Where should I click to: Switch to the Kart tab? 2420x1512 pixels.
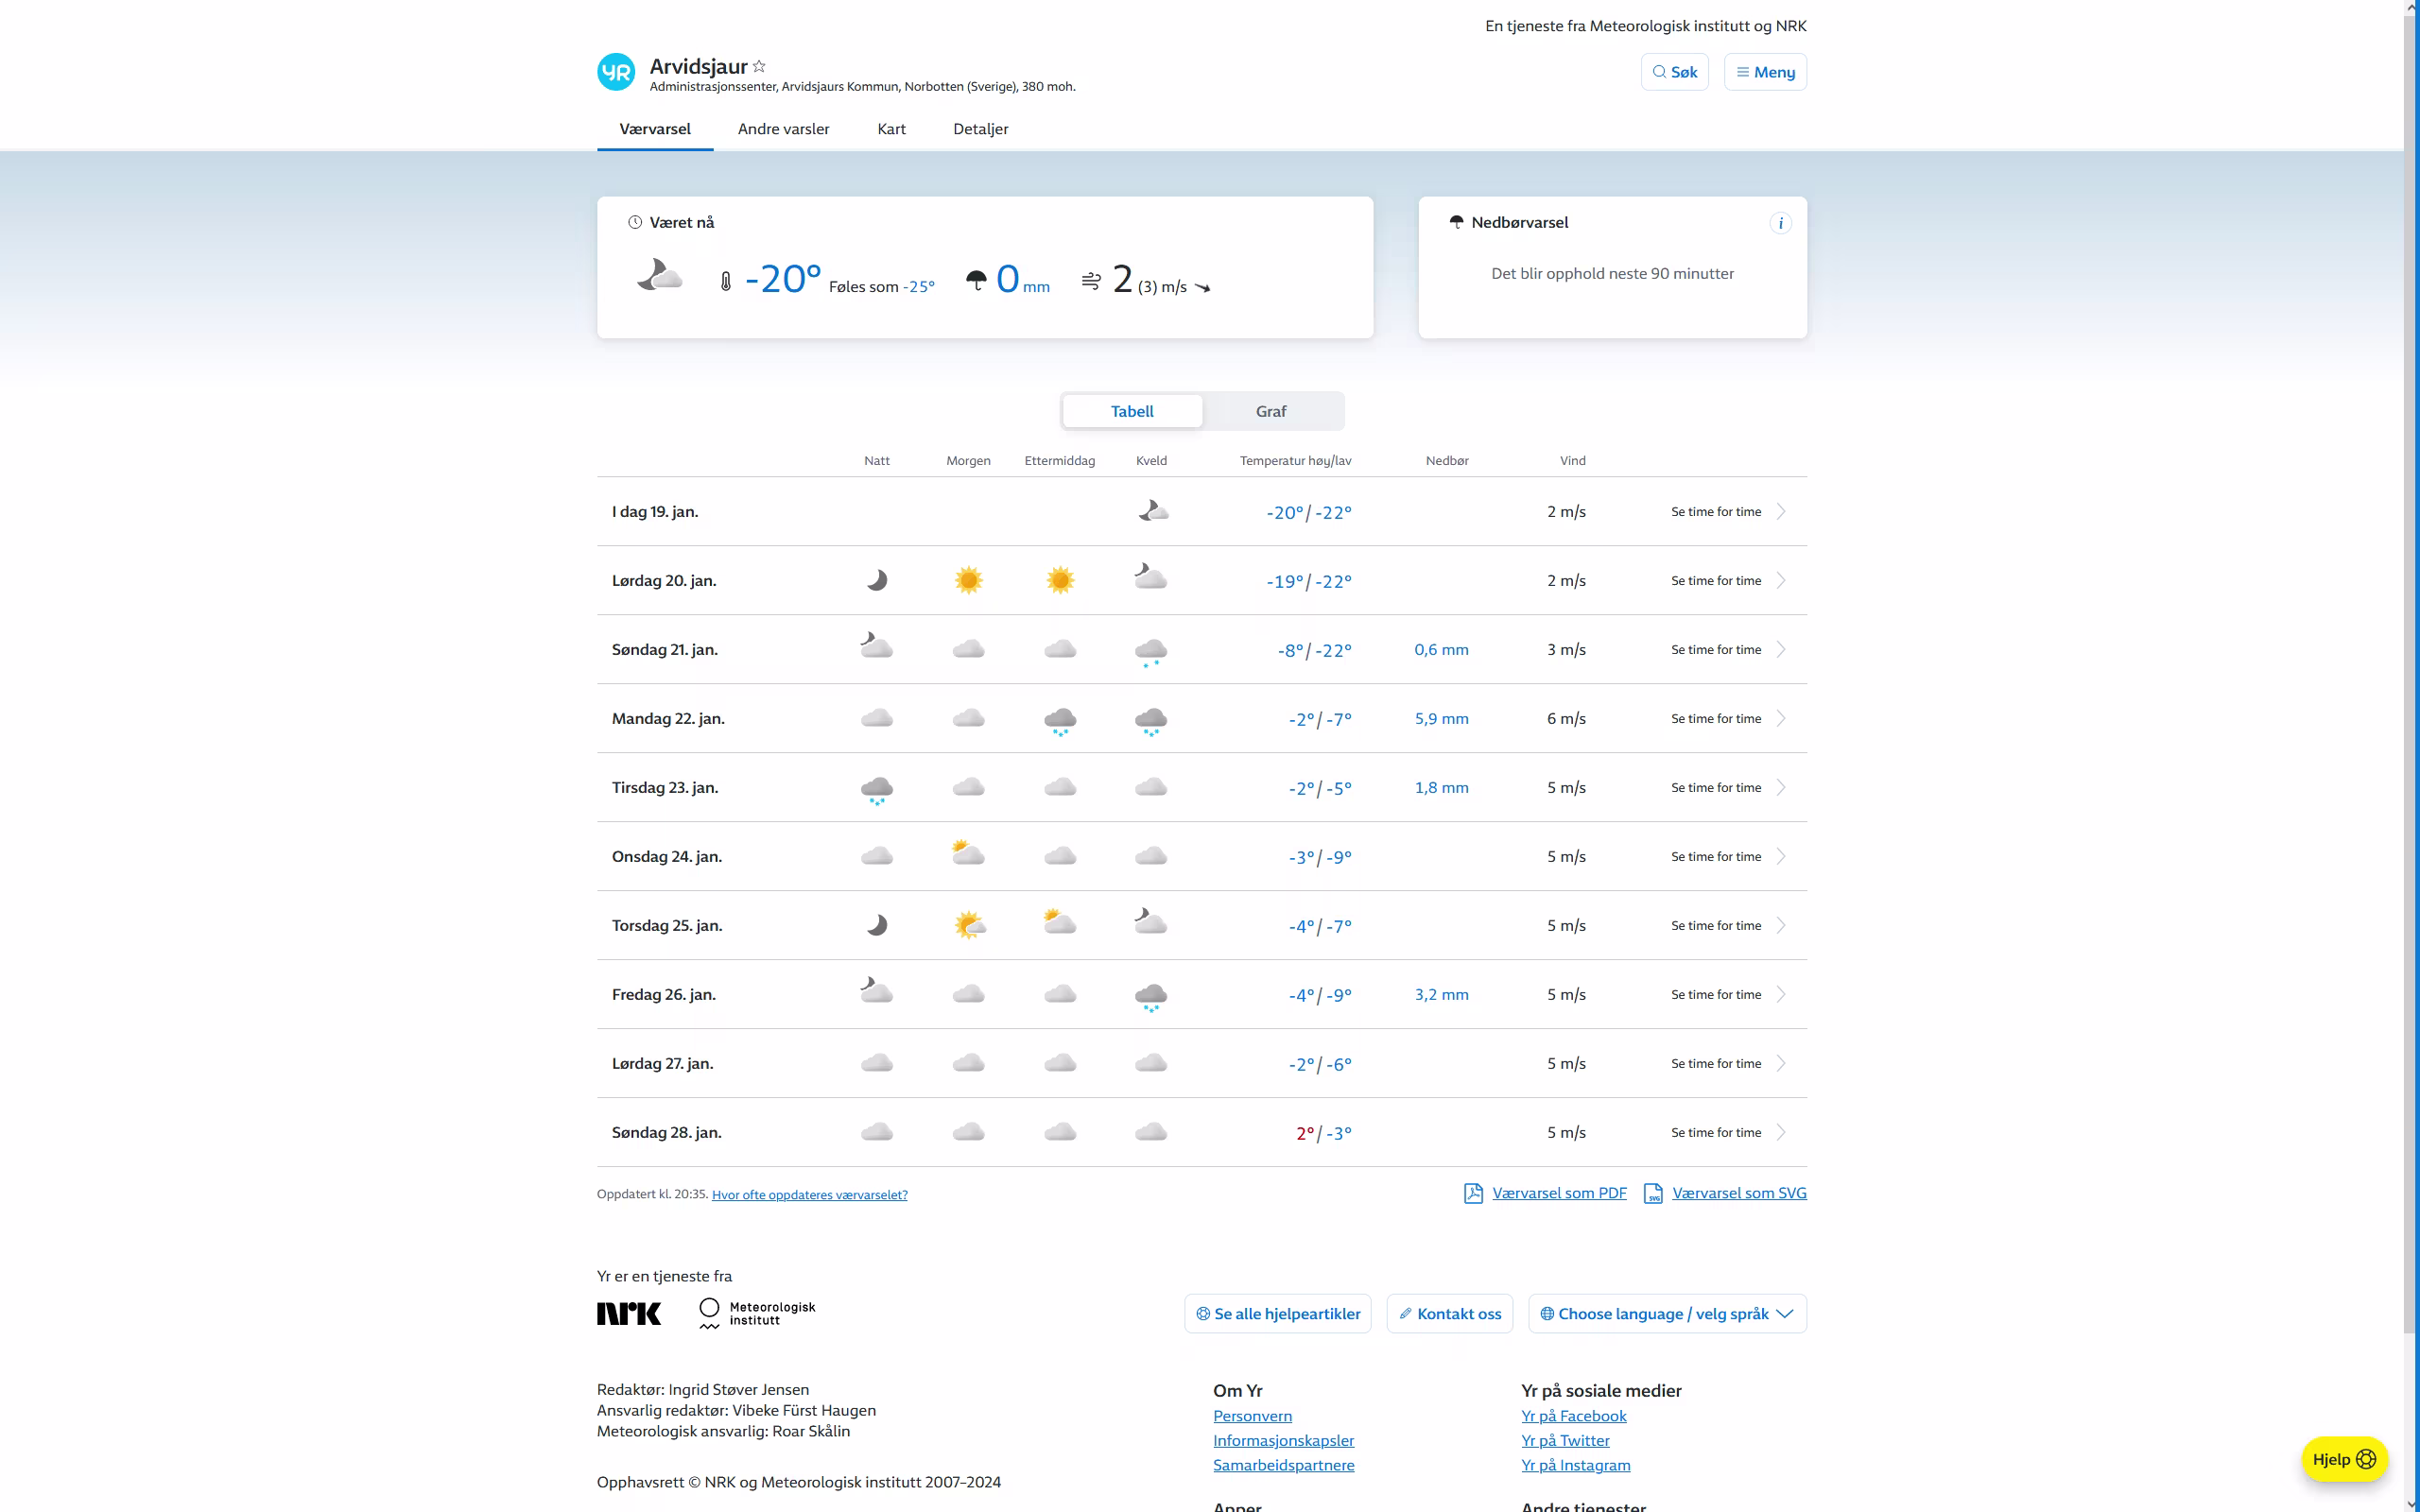coord(891,129)
